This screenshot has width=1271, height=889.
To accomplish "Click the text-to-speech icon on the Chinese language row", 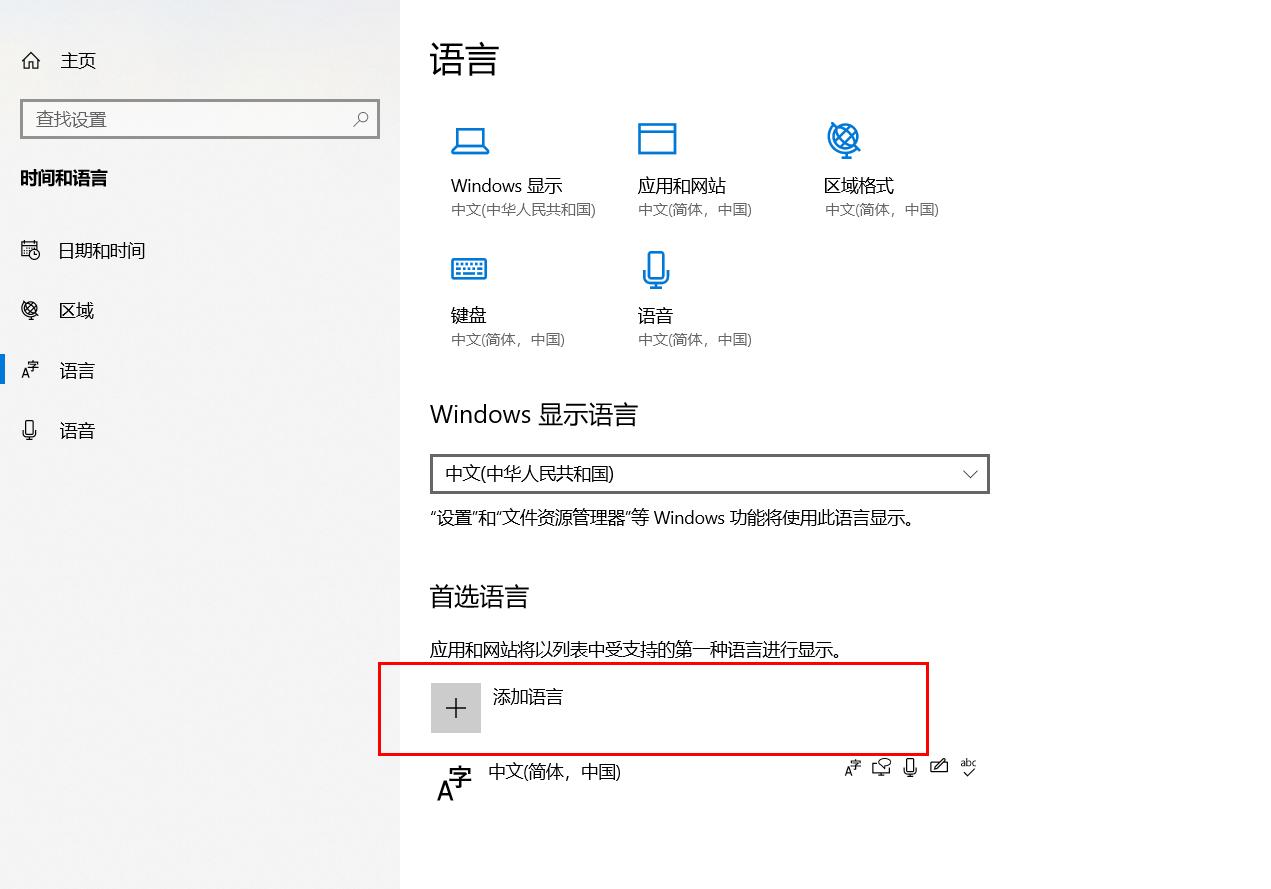I will point(881,767).
